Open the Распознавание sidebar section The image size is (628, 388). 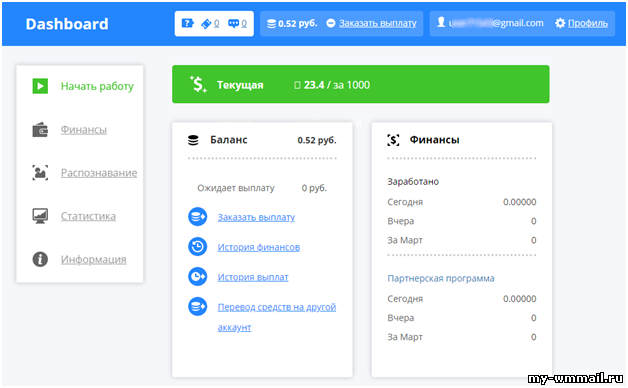[x=99, y=173]
